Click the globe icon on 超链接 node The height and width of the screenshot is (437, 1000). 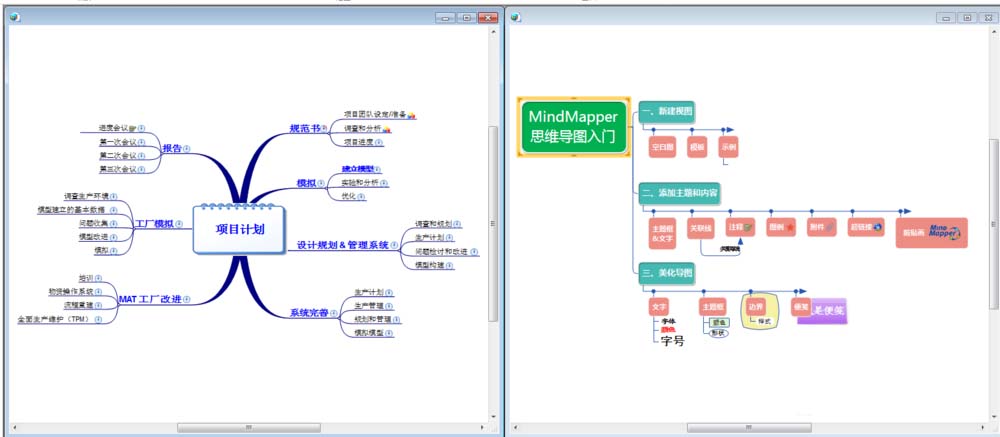[x=877, y=228]
